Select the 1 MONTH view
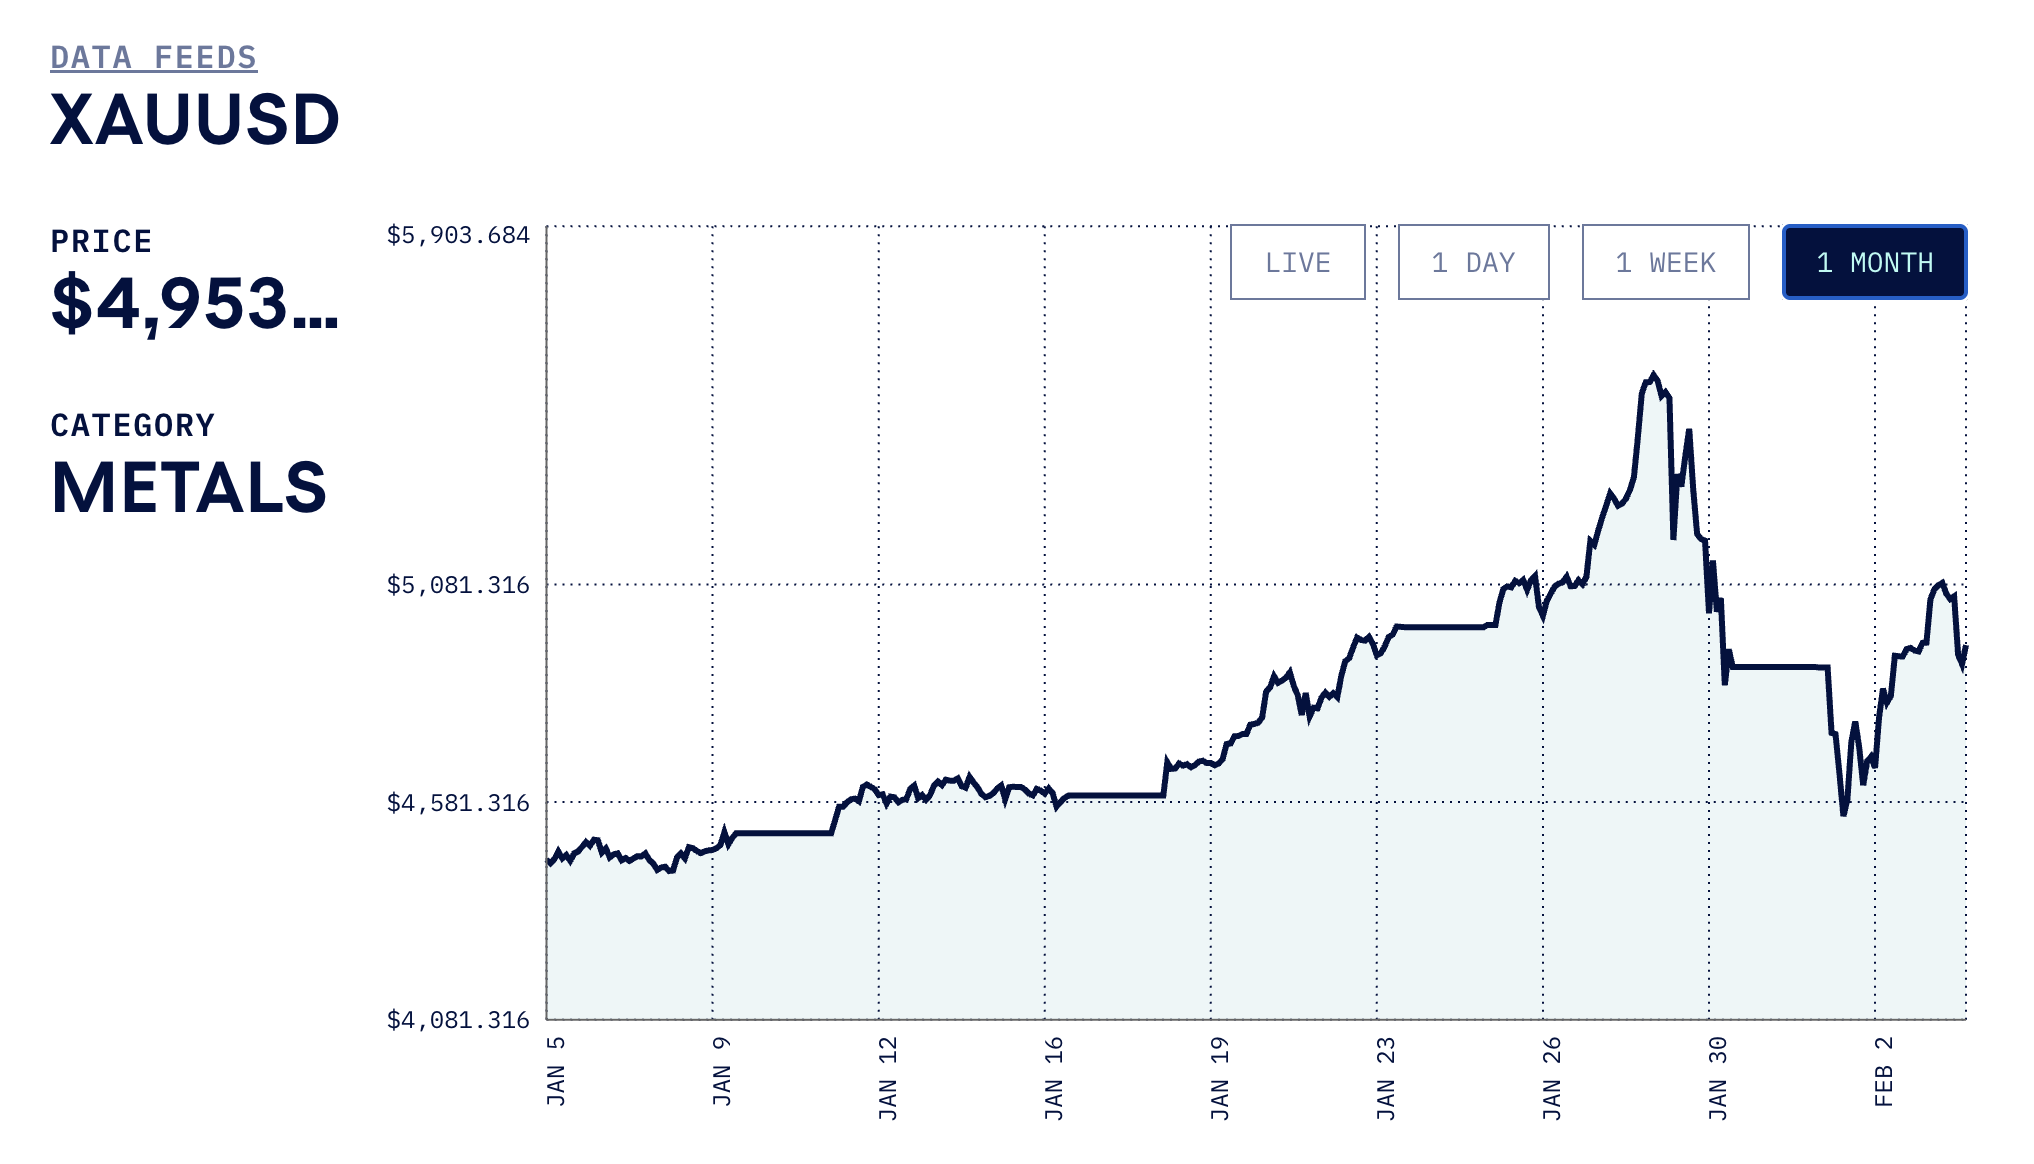 (1874, 262)
